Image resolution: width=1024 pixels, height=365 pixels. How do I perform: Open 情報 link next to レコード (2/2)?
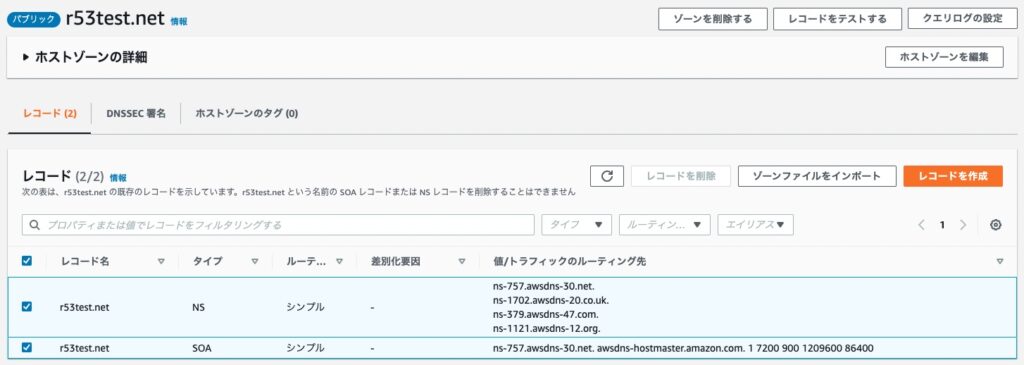pyautogui.click(x=118, y=178)
